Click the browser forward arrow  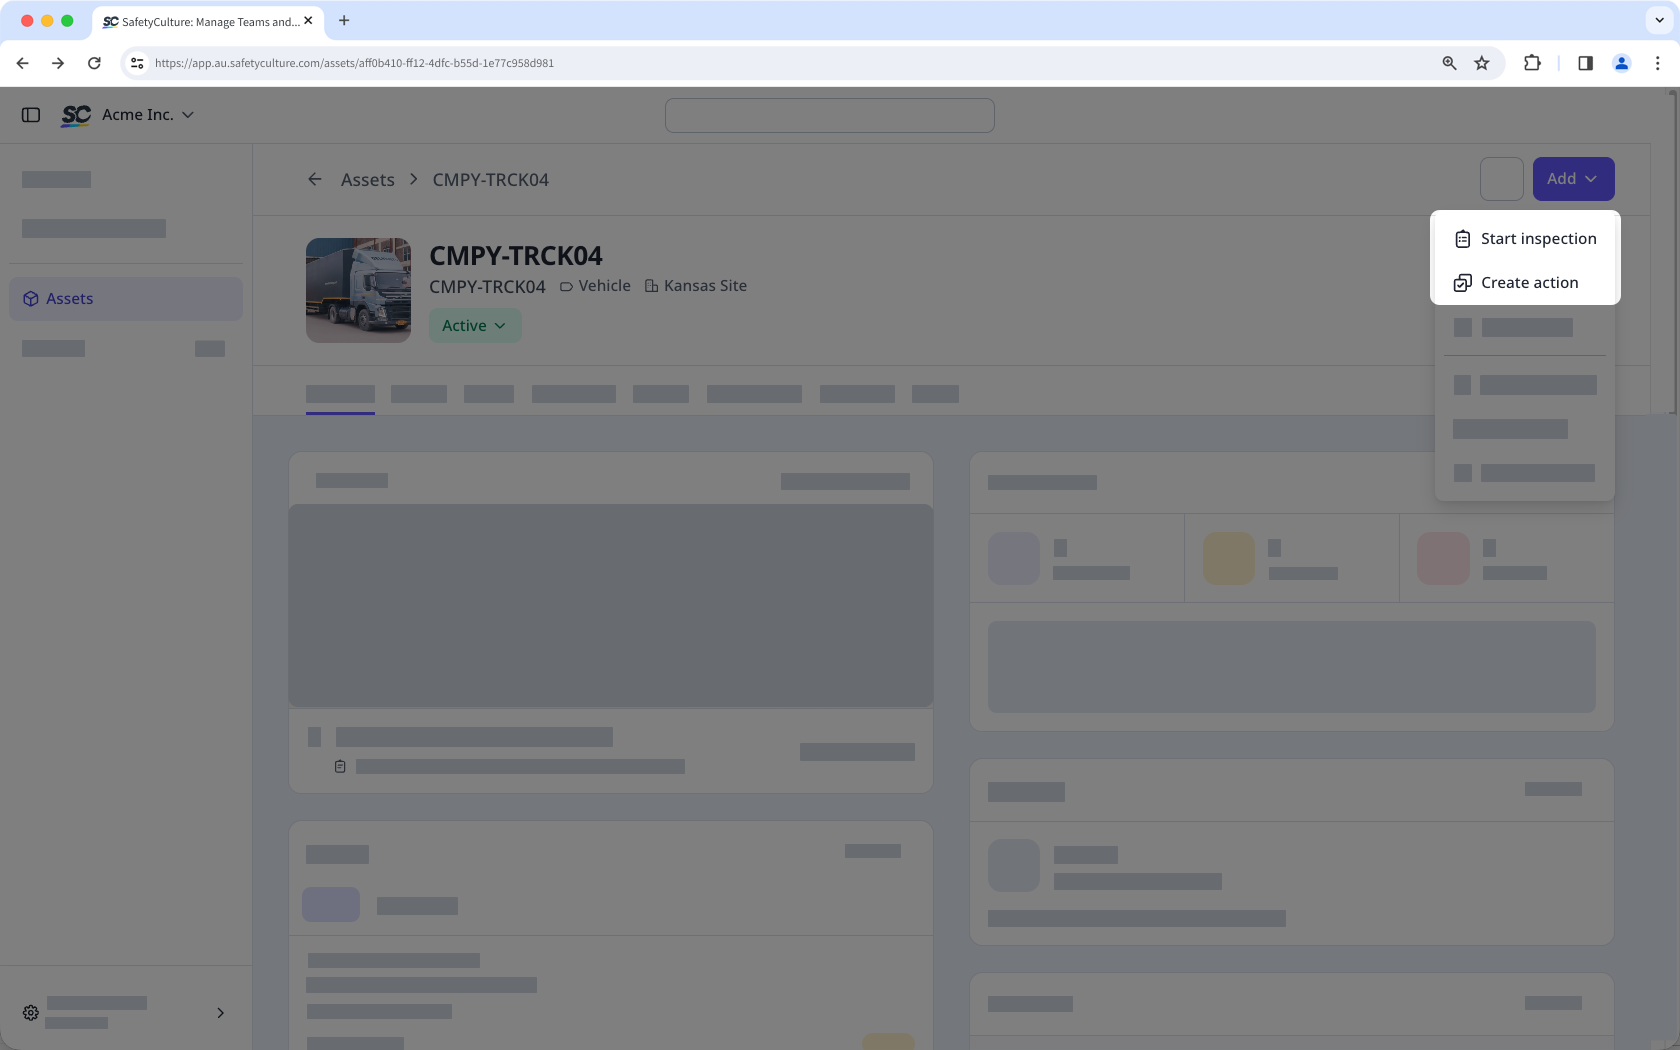(x=58, y=63)
